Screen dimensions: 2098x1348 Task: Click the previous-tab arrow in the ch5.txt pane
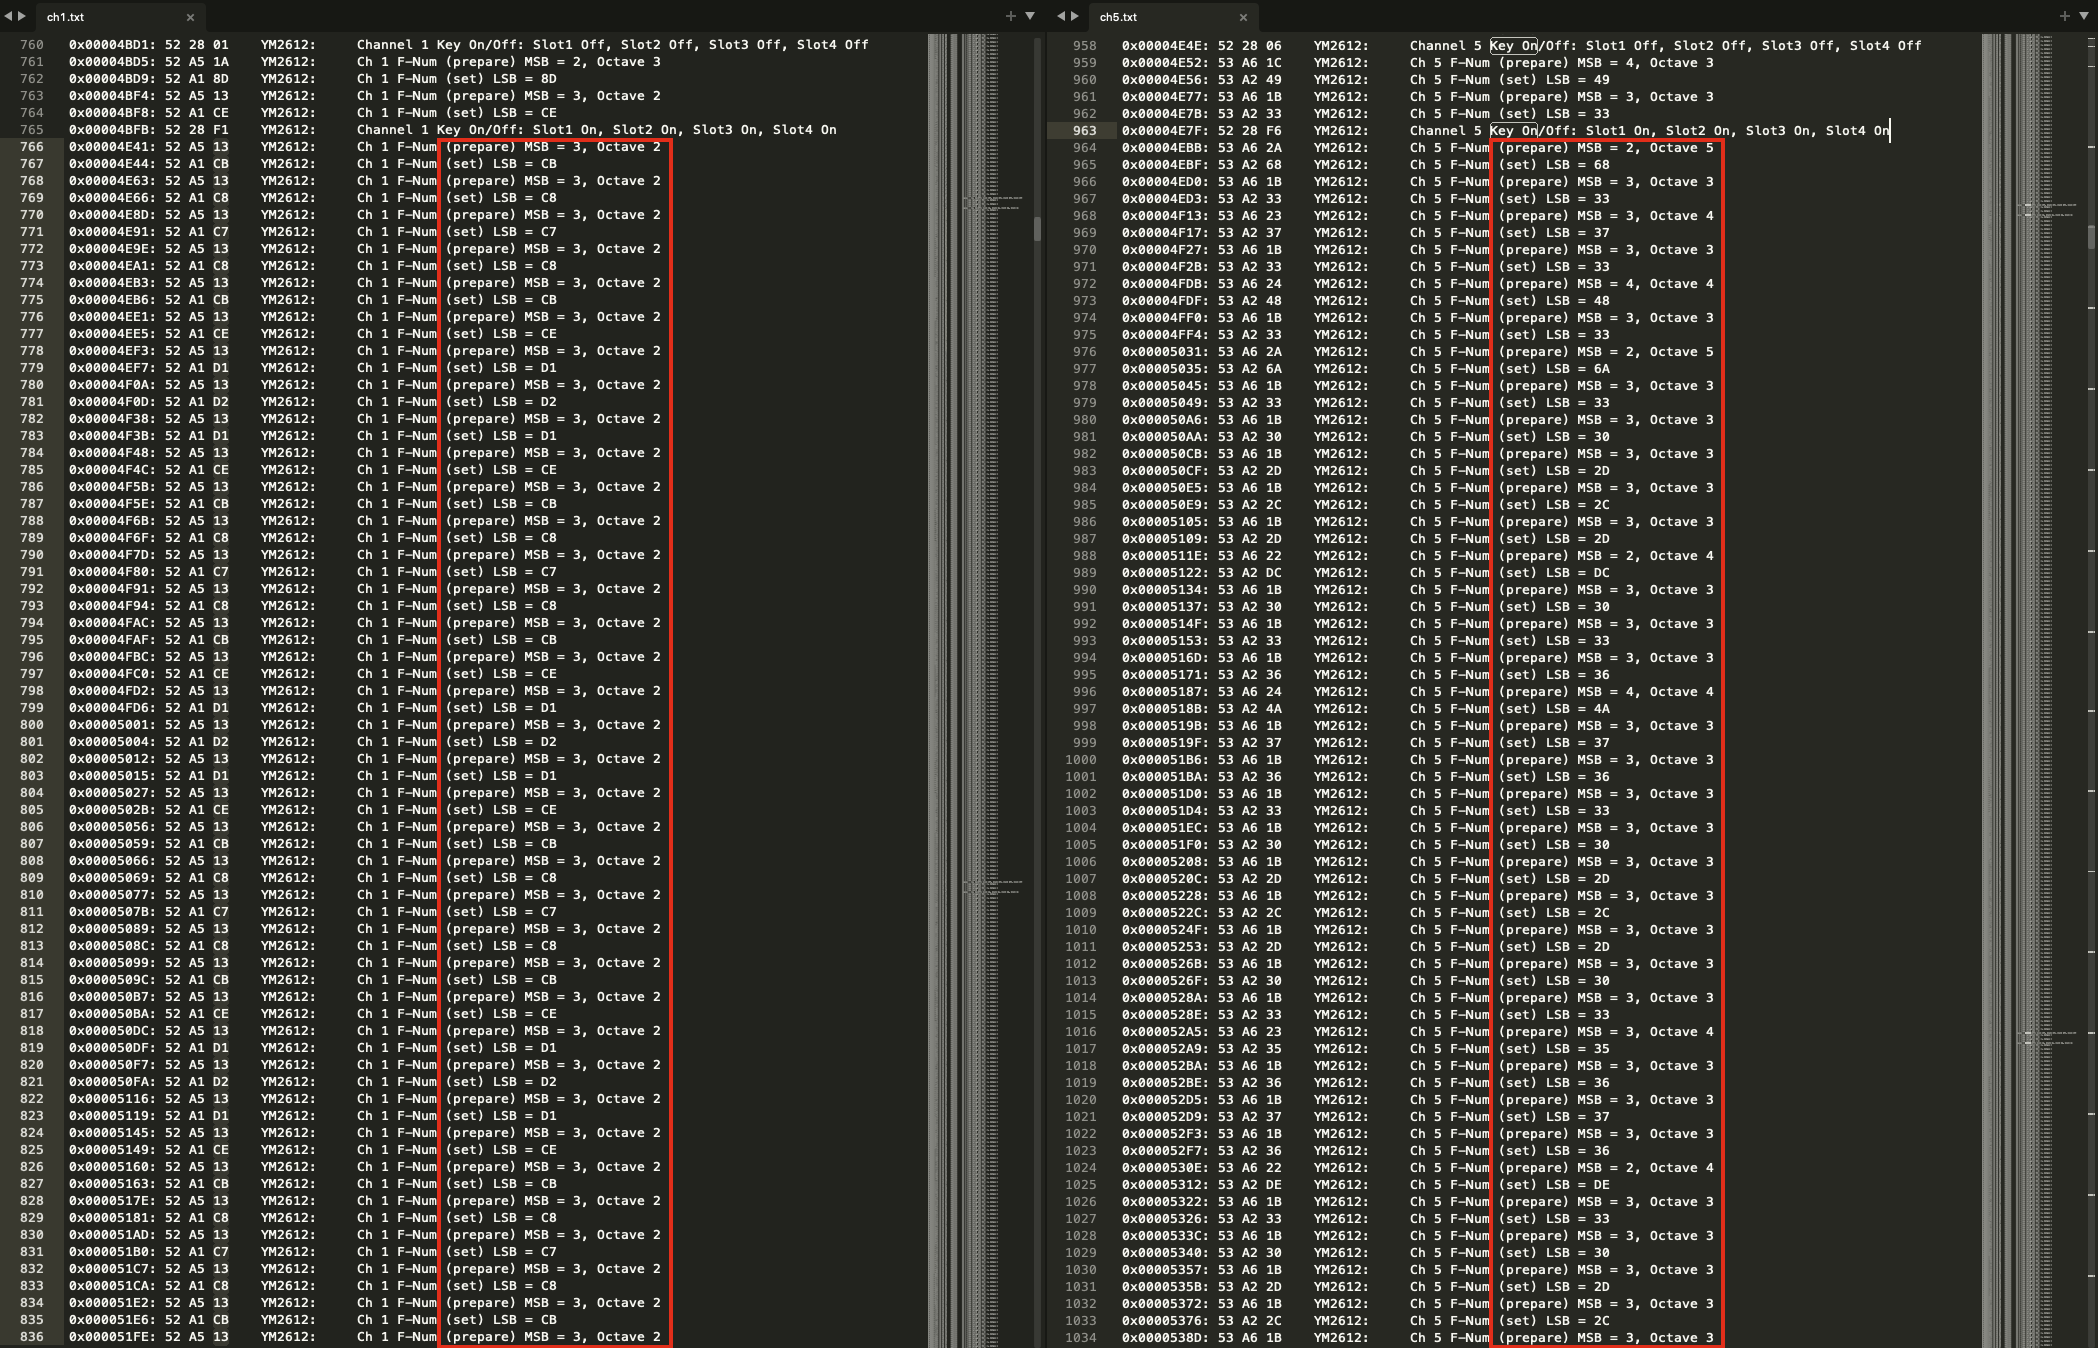coord(1061,16)
